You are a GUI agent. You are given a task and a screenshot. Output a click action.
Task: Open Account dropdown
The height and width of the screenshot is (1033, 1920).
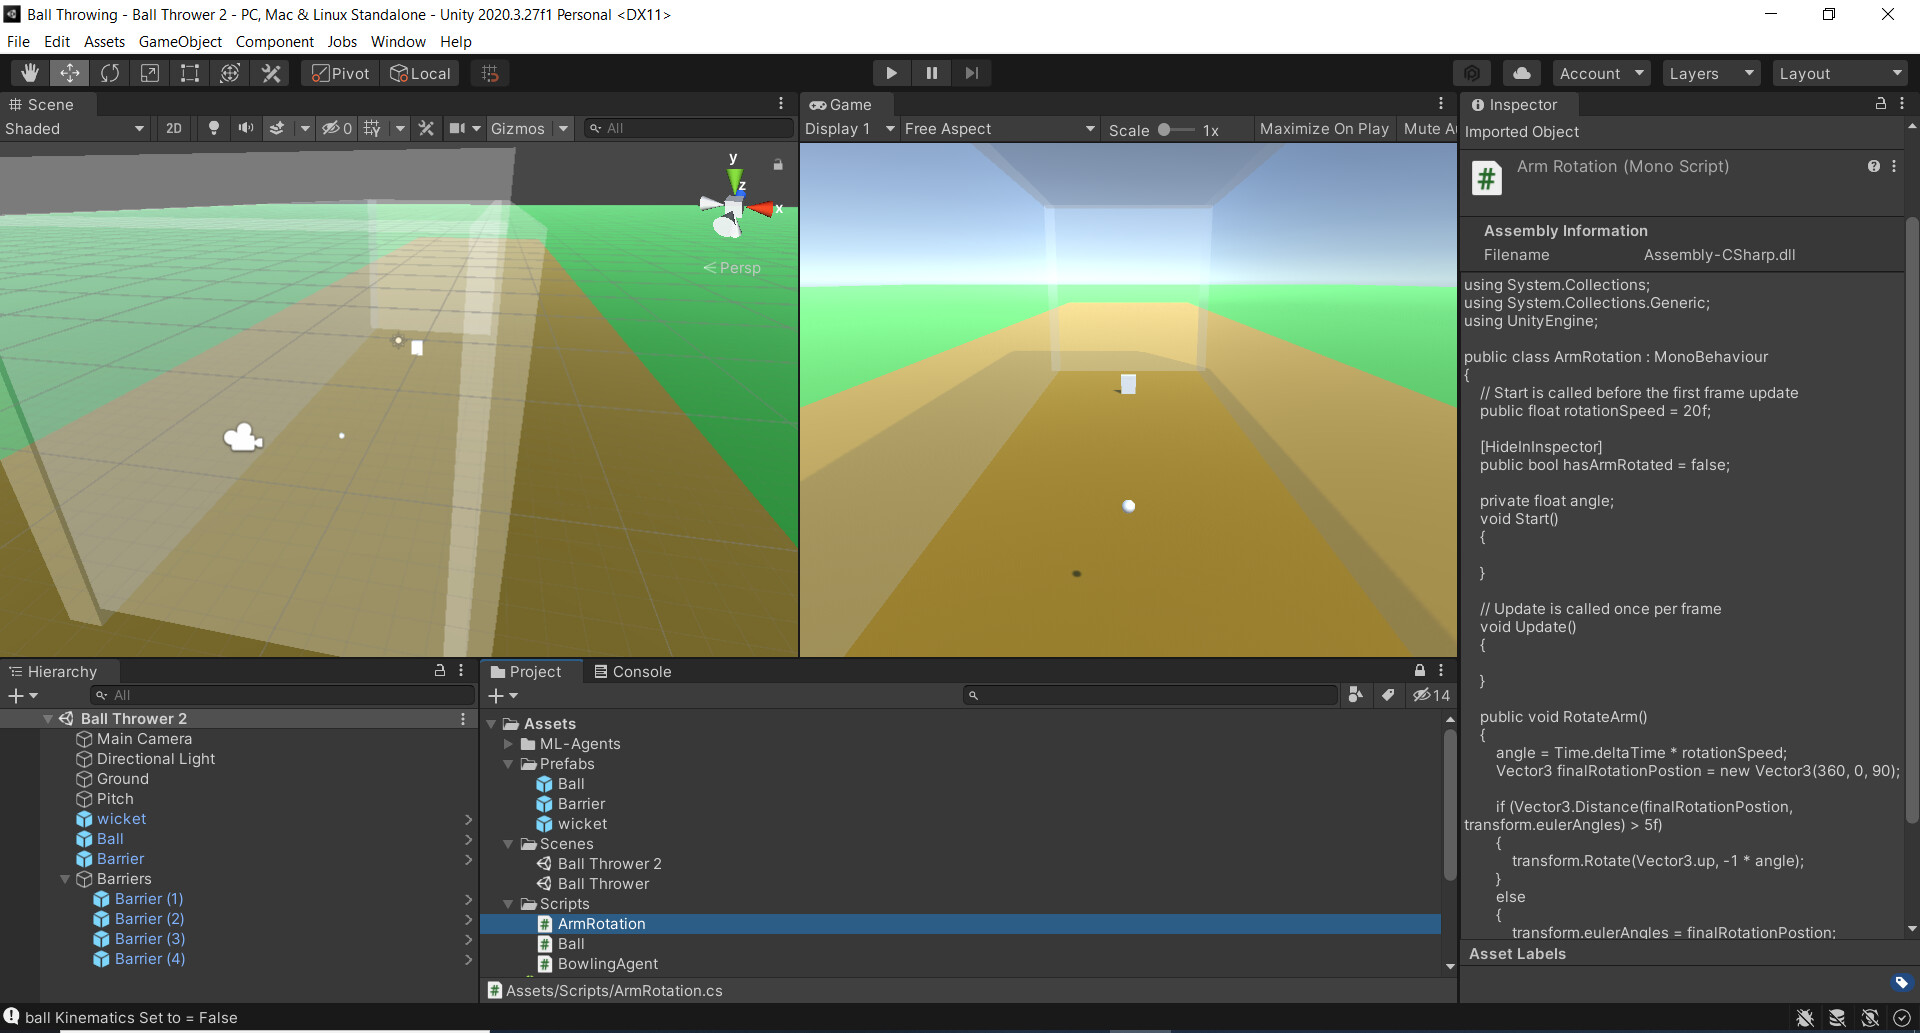click(1601, 73)
